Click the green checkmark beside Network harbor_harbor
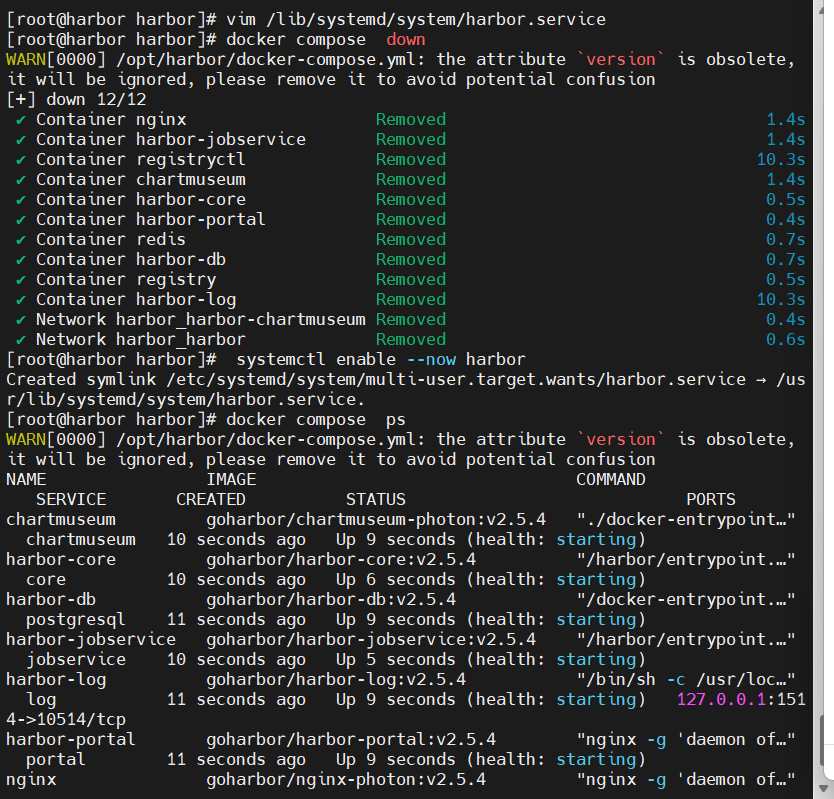 21,340
